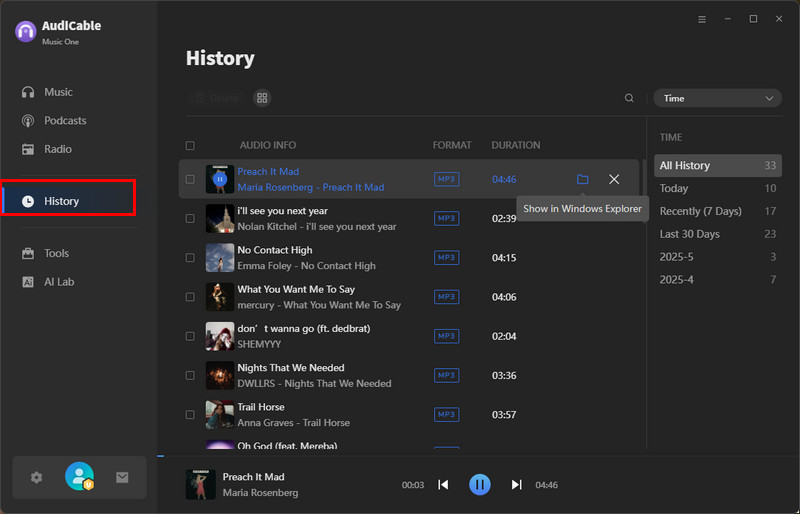Check the box for No Contact High
Screen dimensions: 800x514
[x=190, y=258]
